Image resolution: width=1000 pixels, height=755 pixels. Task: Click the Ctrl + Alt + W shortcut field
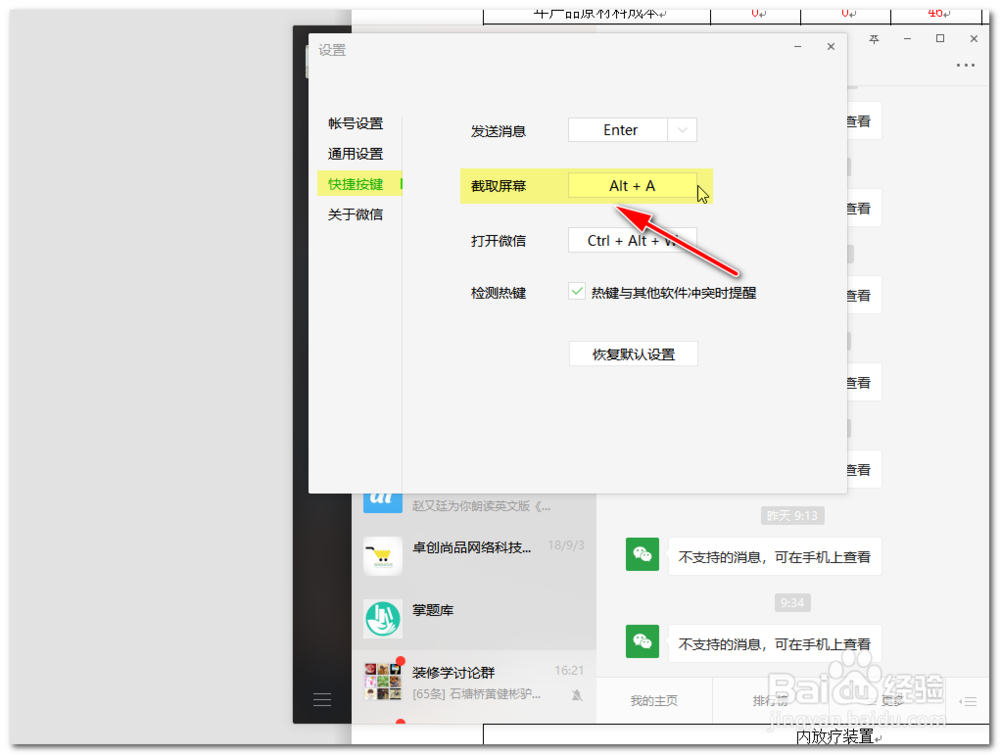coord(632,241)
